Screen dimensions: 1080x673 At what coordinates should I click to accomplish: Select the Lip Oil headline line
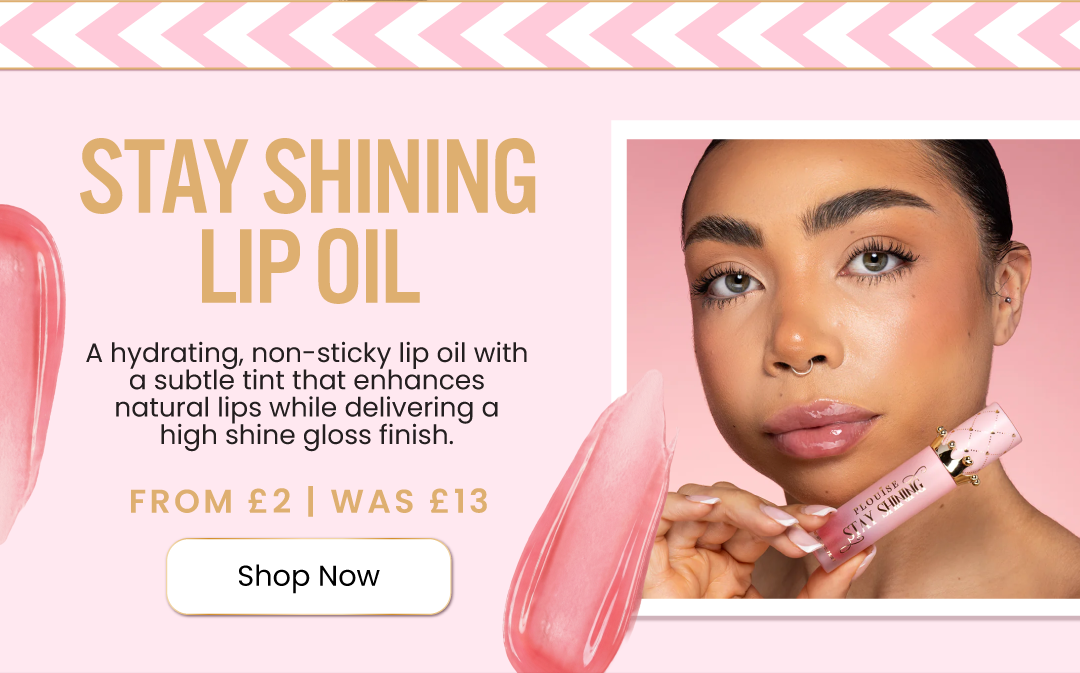coord(310,266)
